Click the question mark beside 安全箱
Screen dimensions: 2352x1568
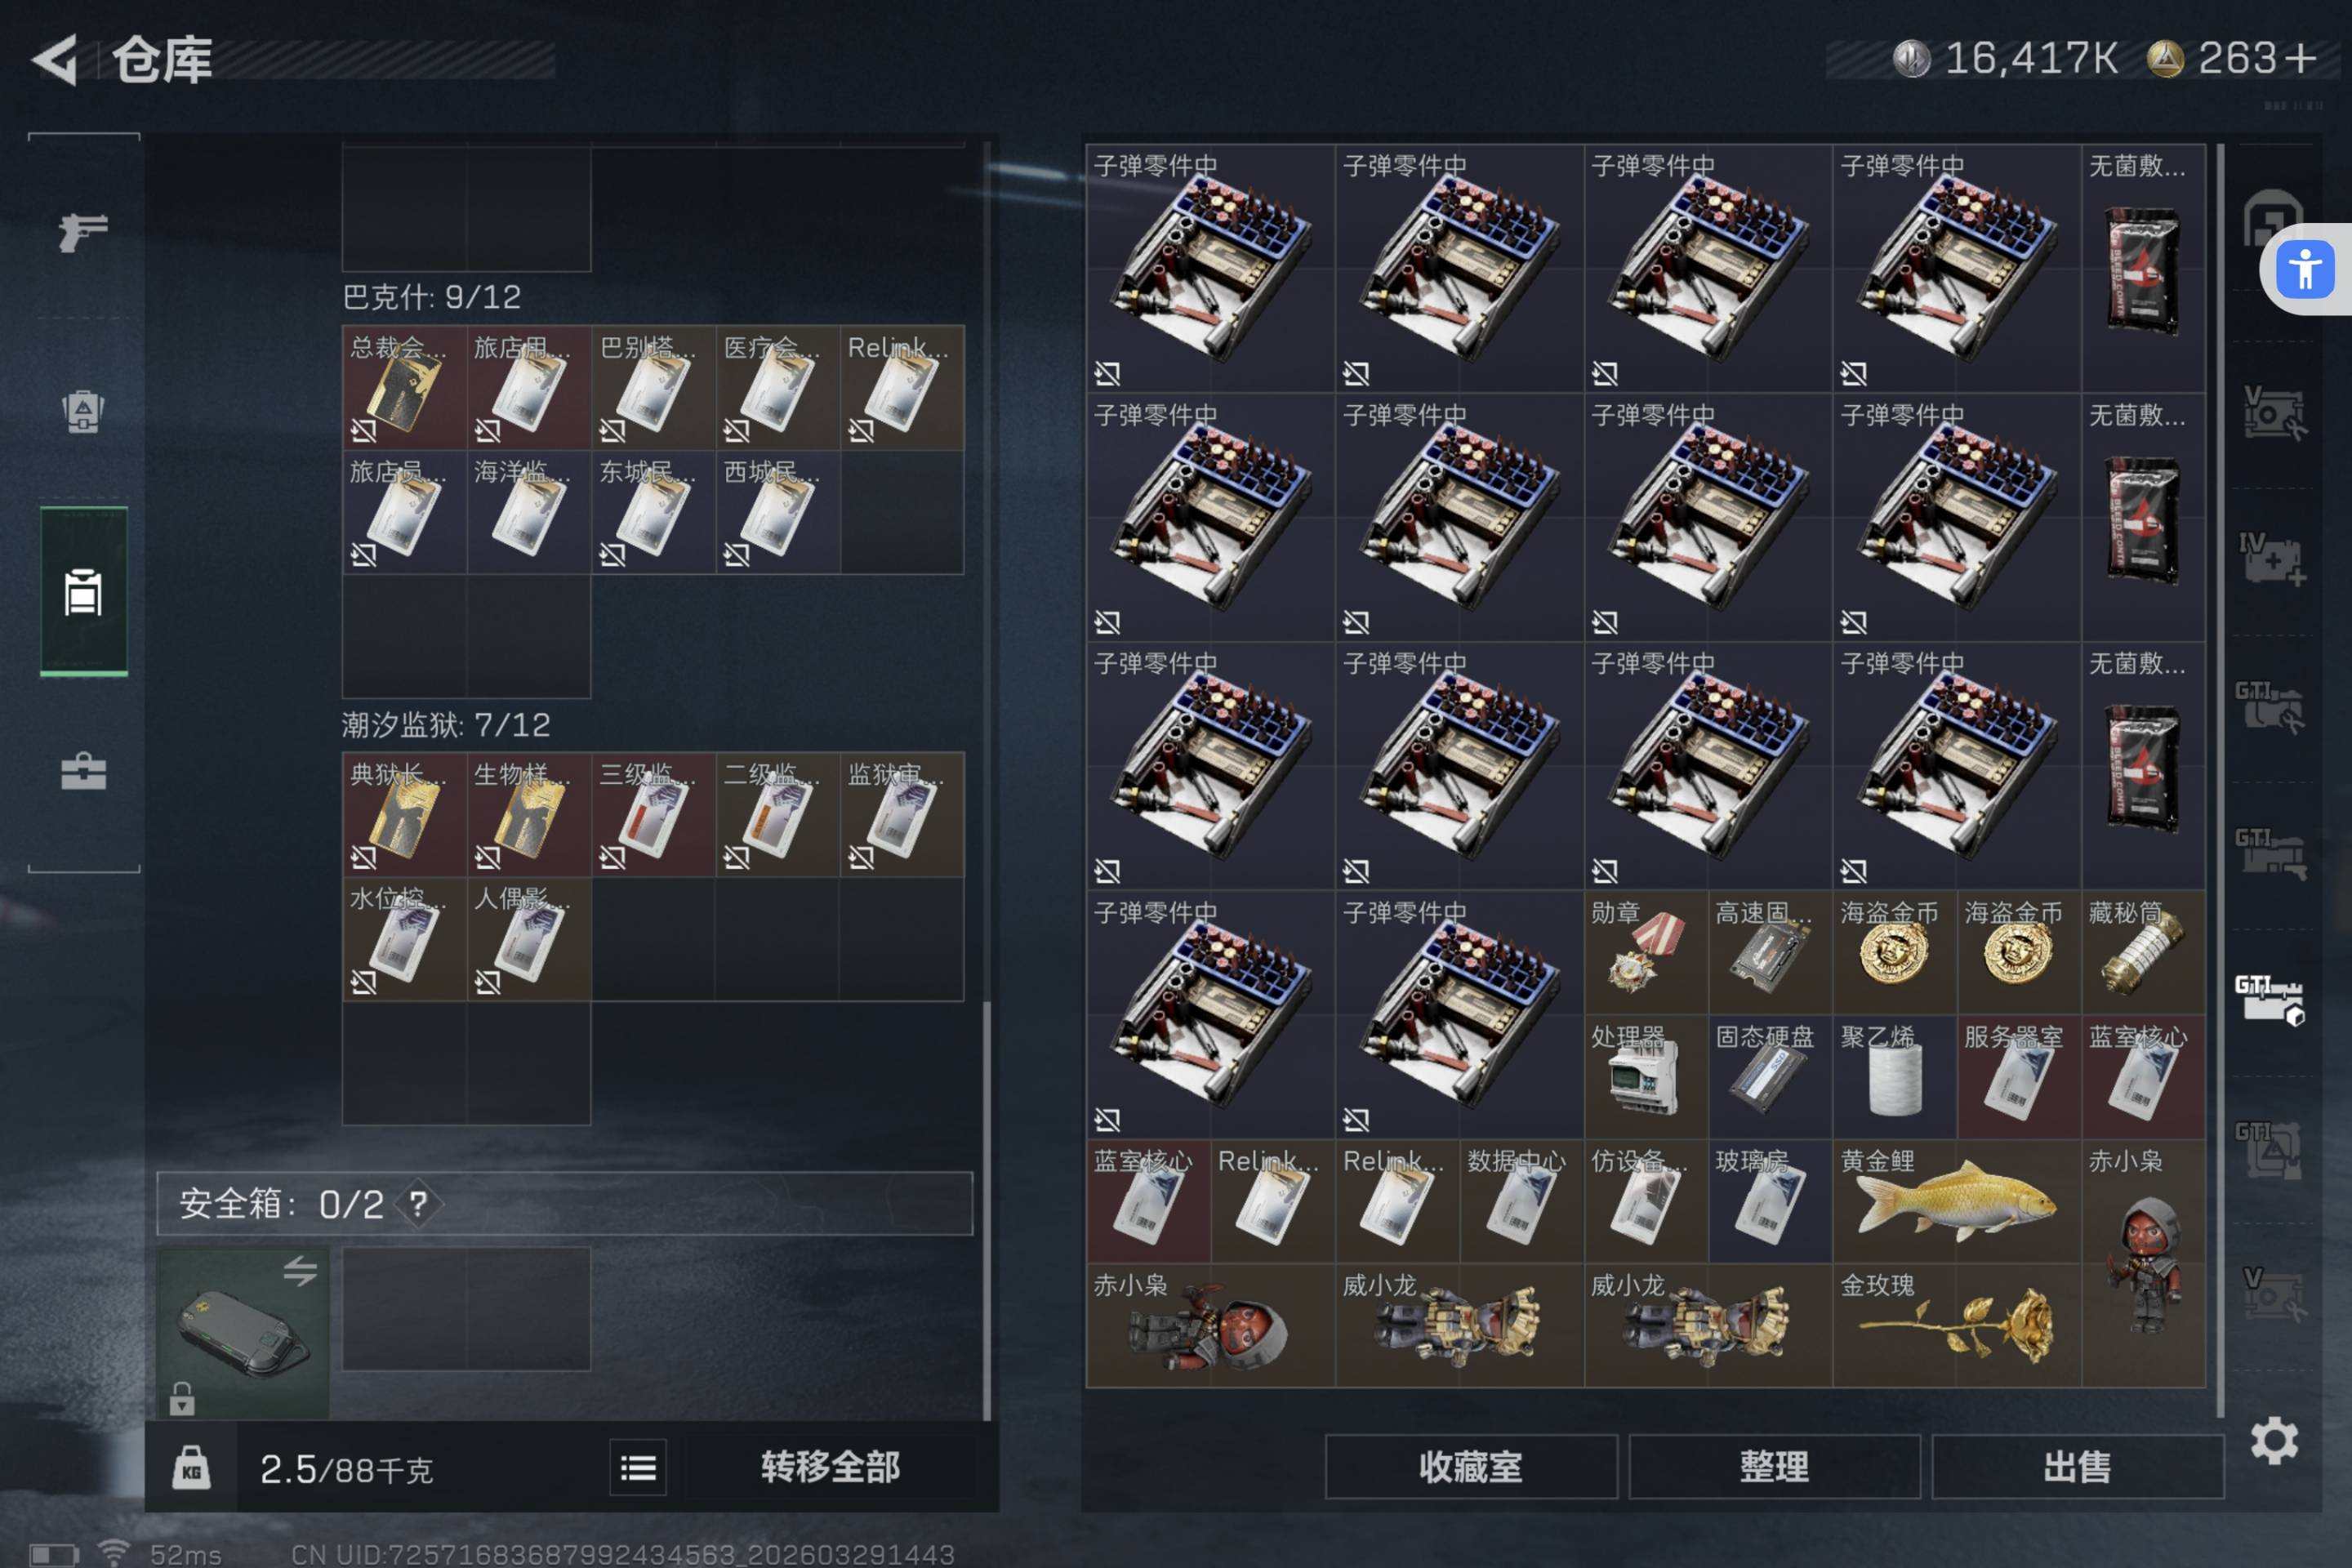(x=418, y=1204)
